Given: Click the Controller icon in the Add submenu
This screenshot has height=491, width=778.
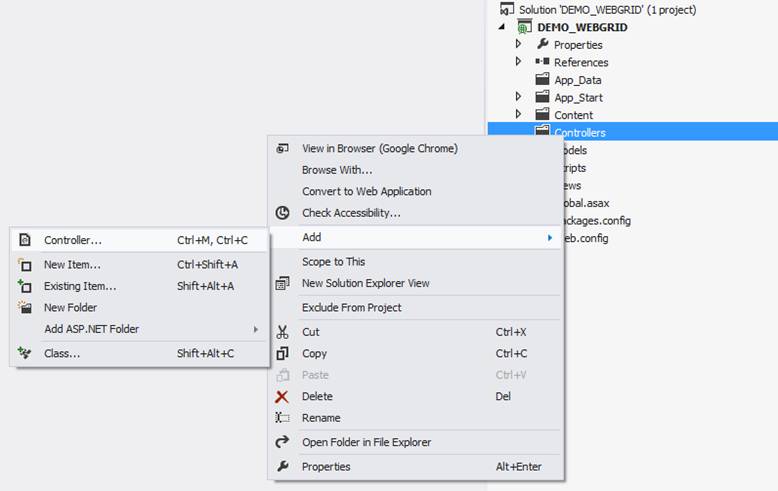Looking at the screenshot, I should pyautogui.click(x=25, y=240).
